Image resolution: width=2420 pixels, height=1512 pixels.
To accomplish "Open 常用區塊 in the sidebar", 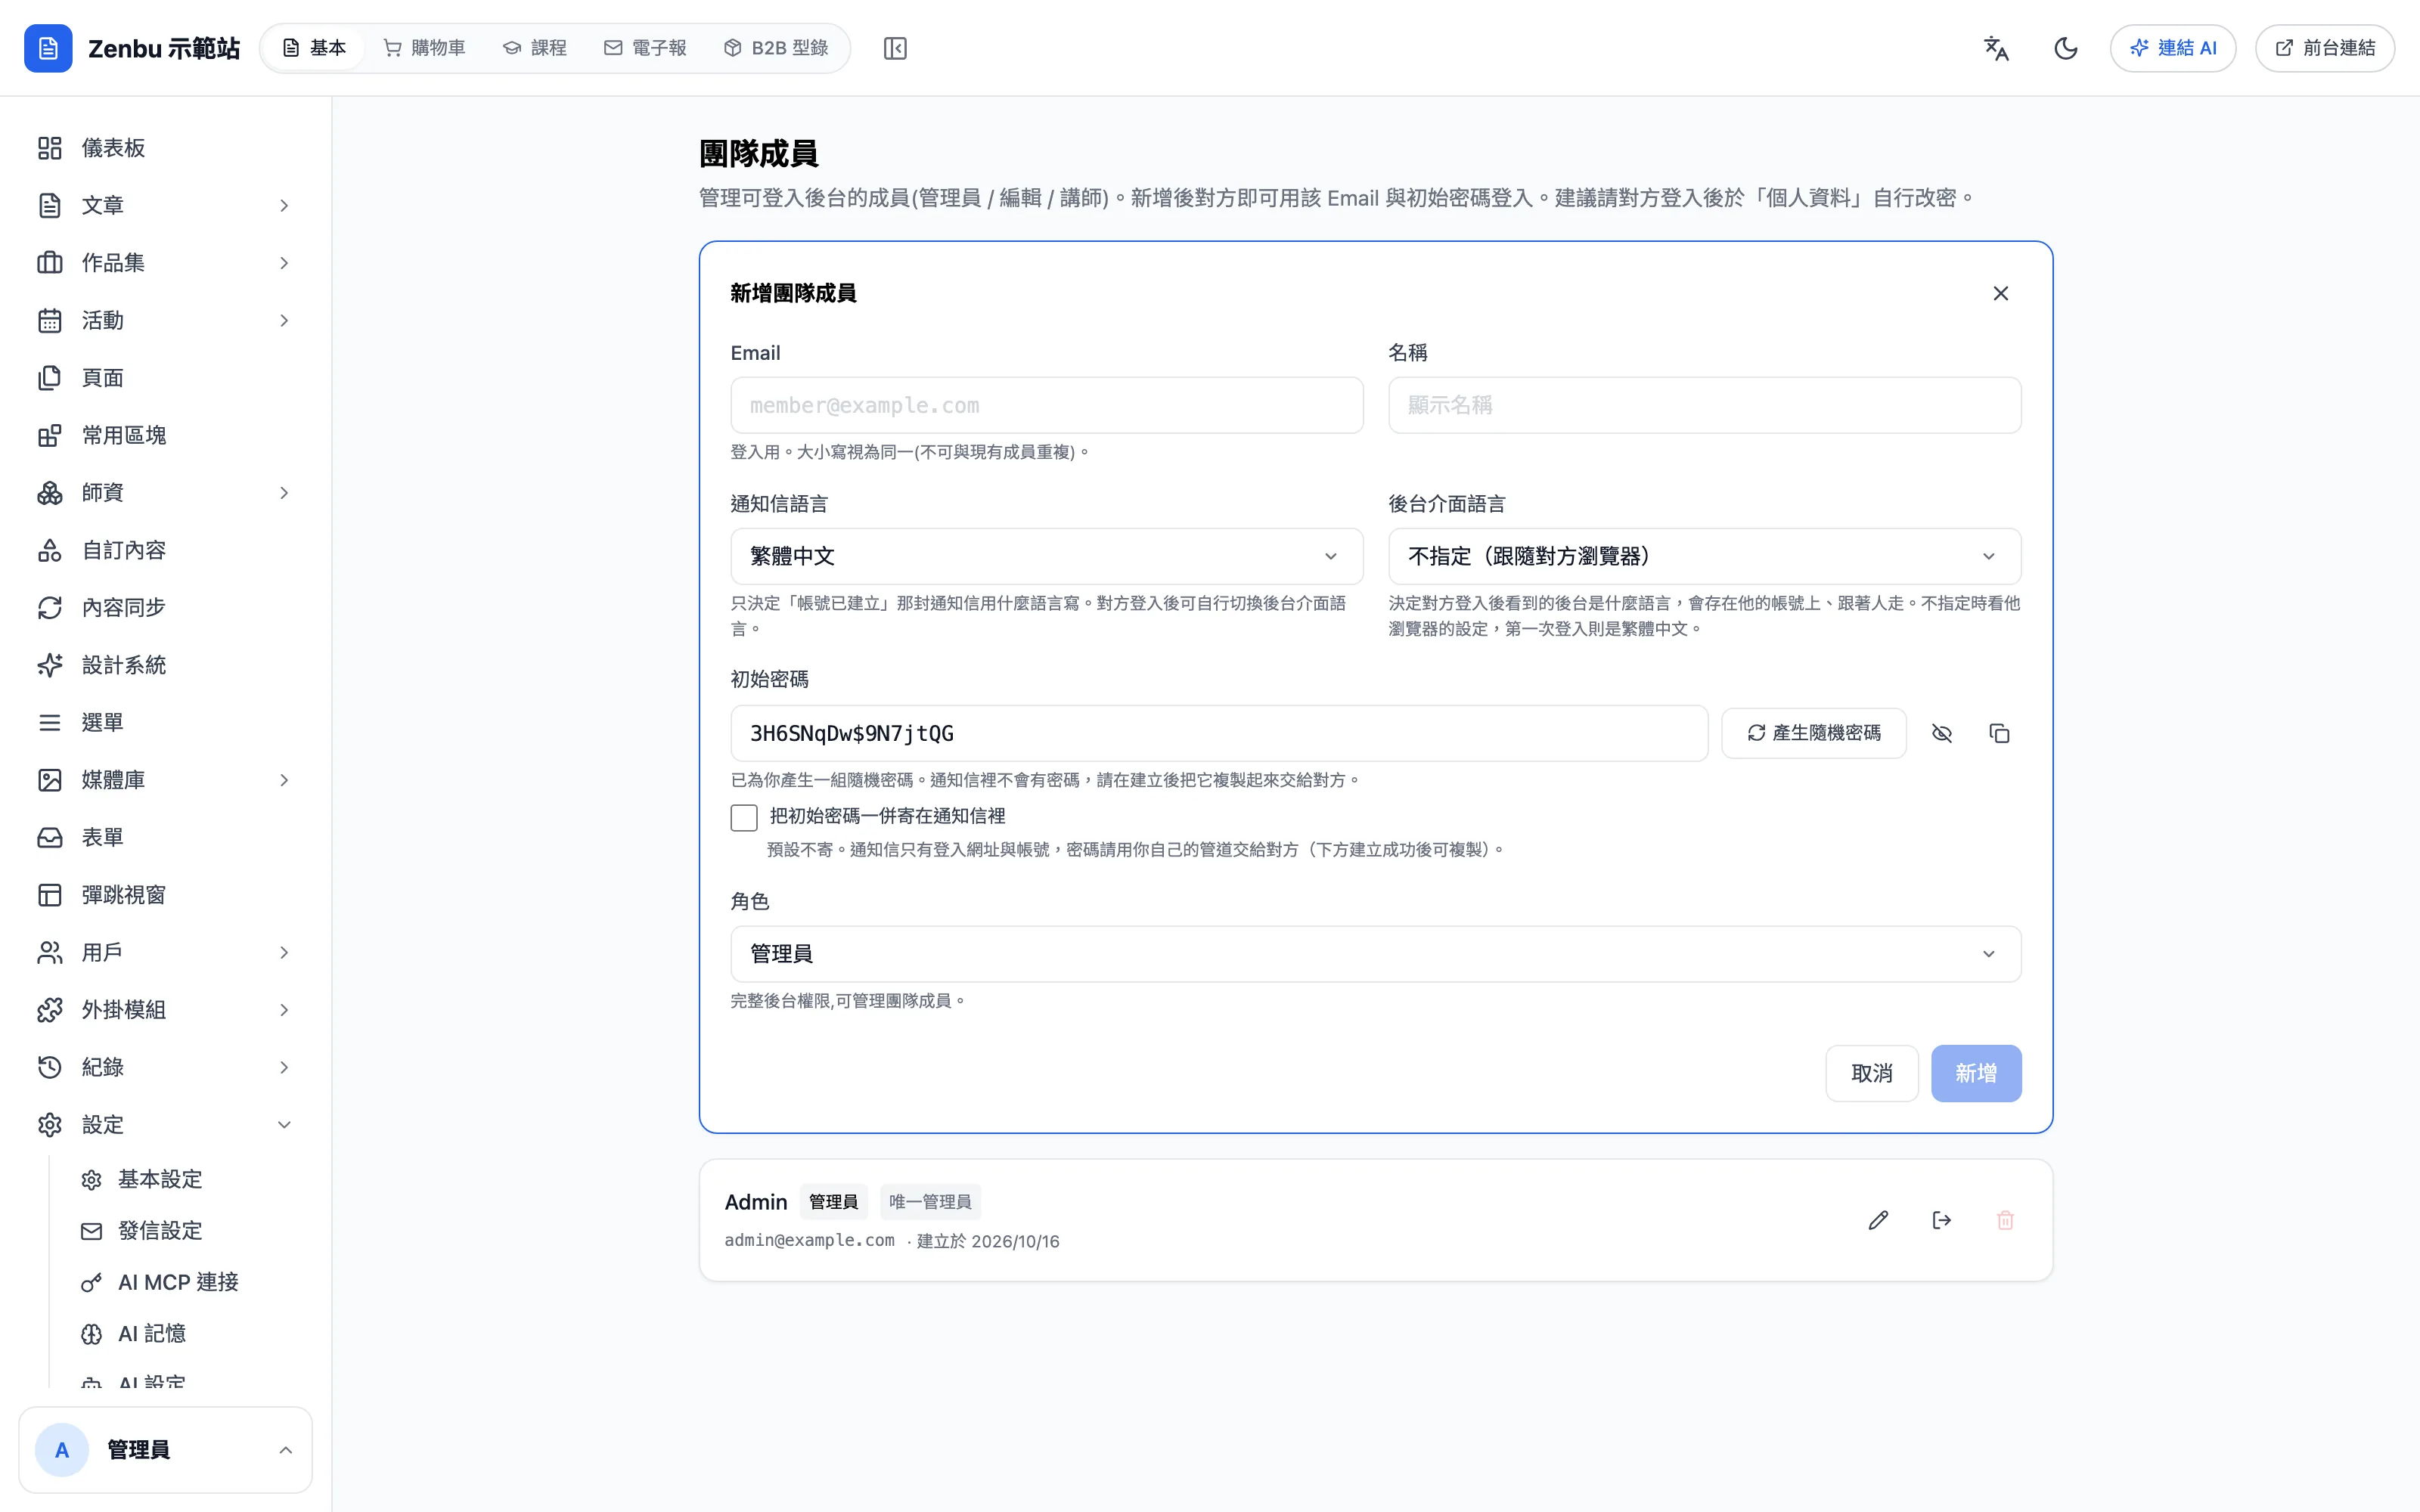I will coord(166,435).
